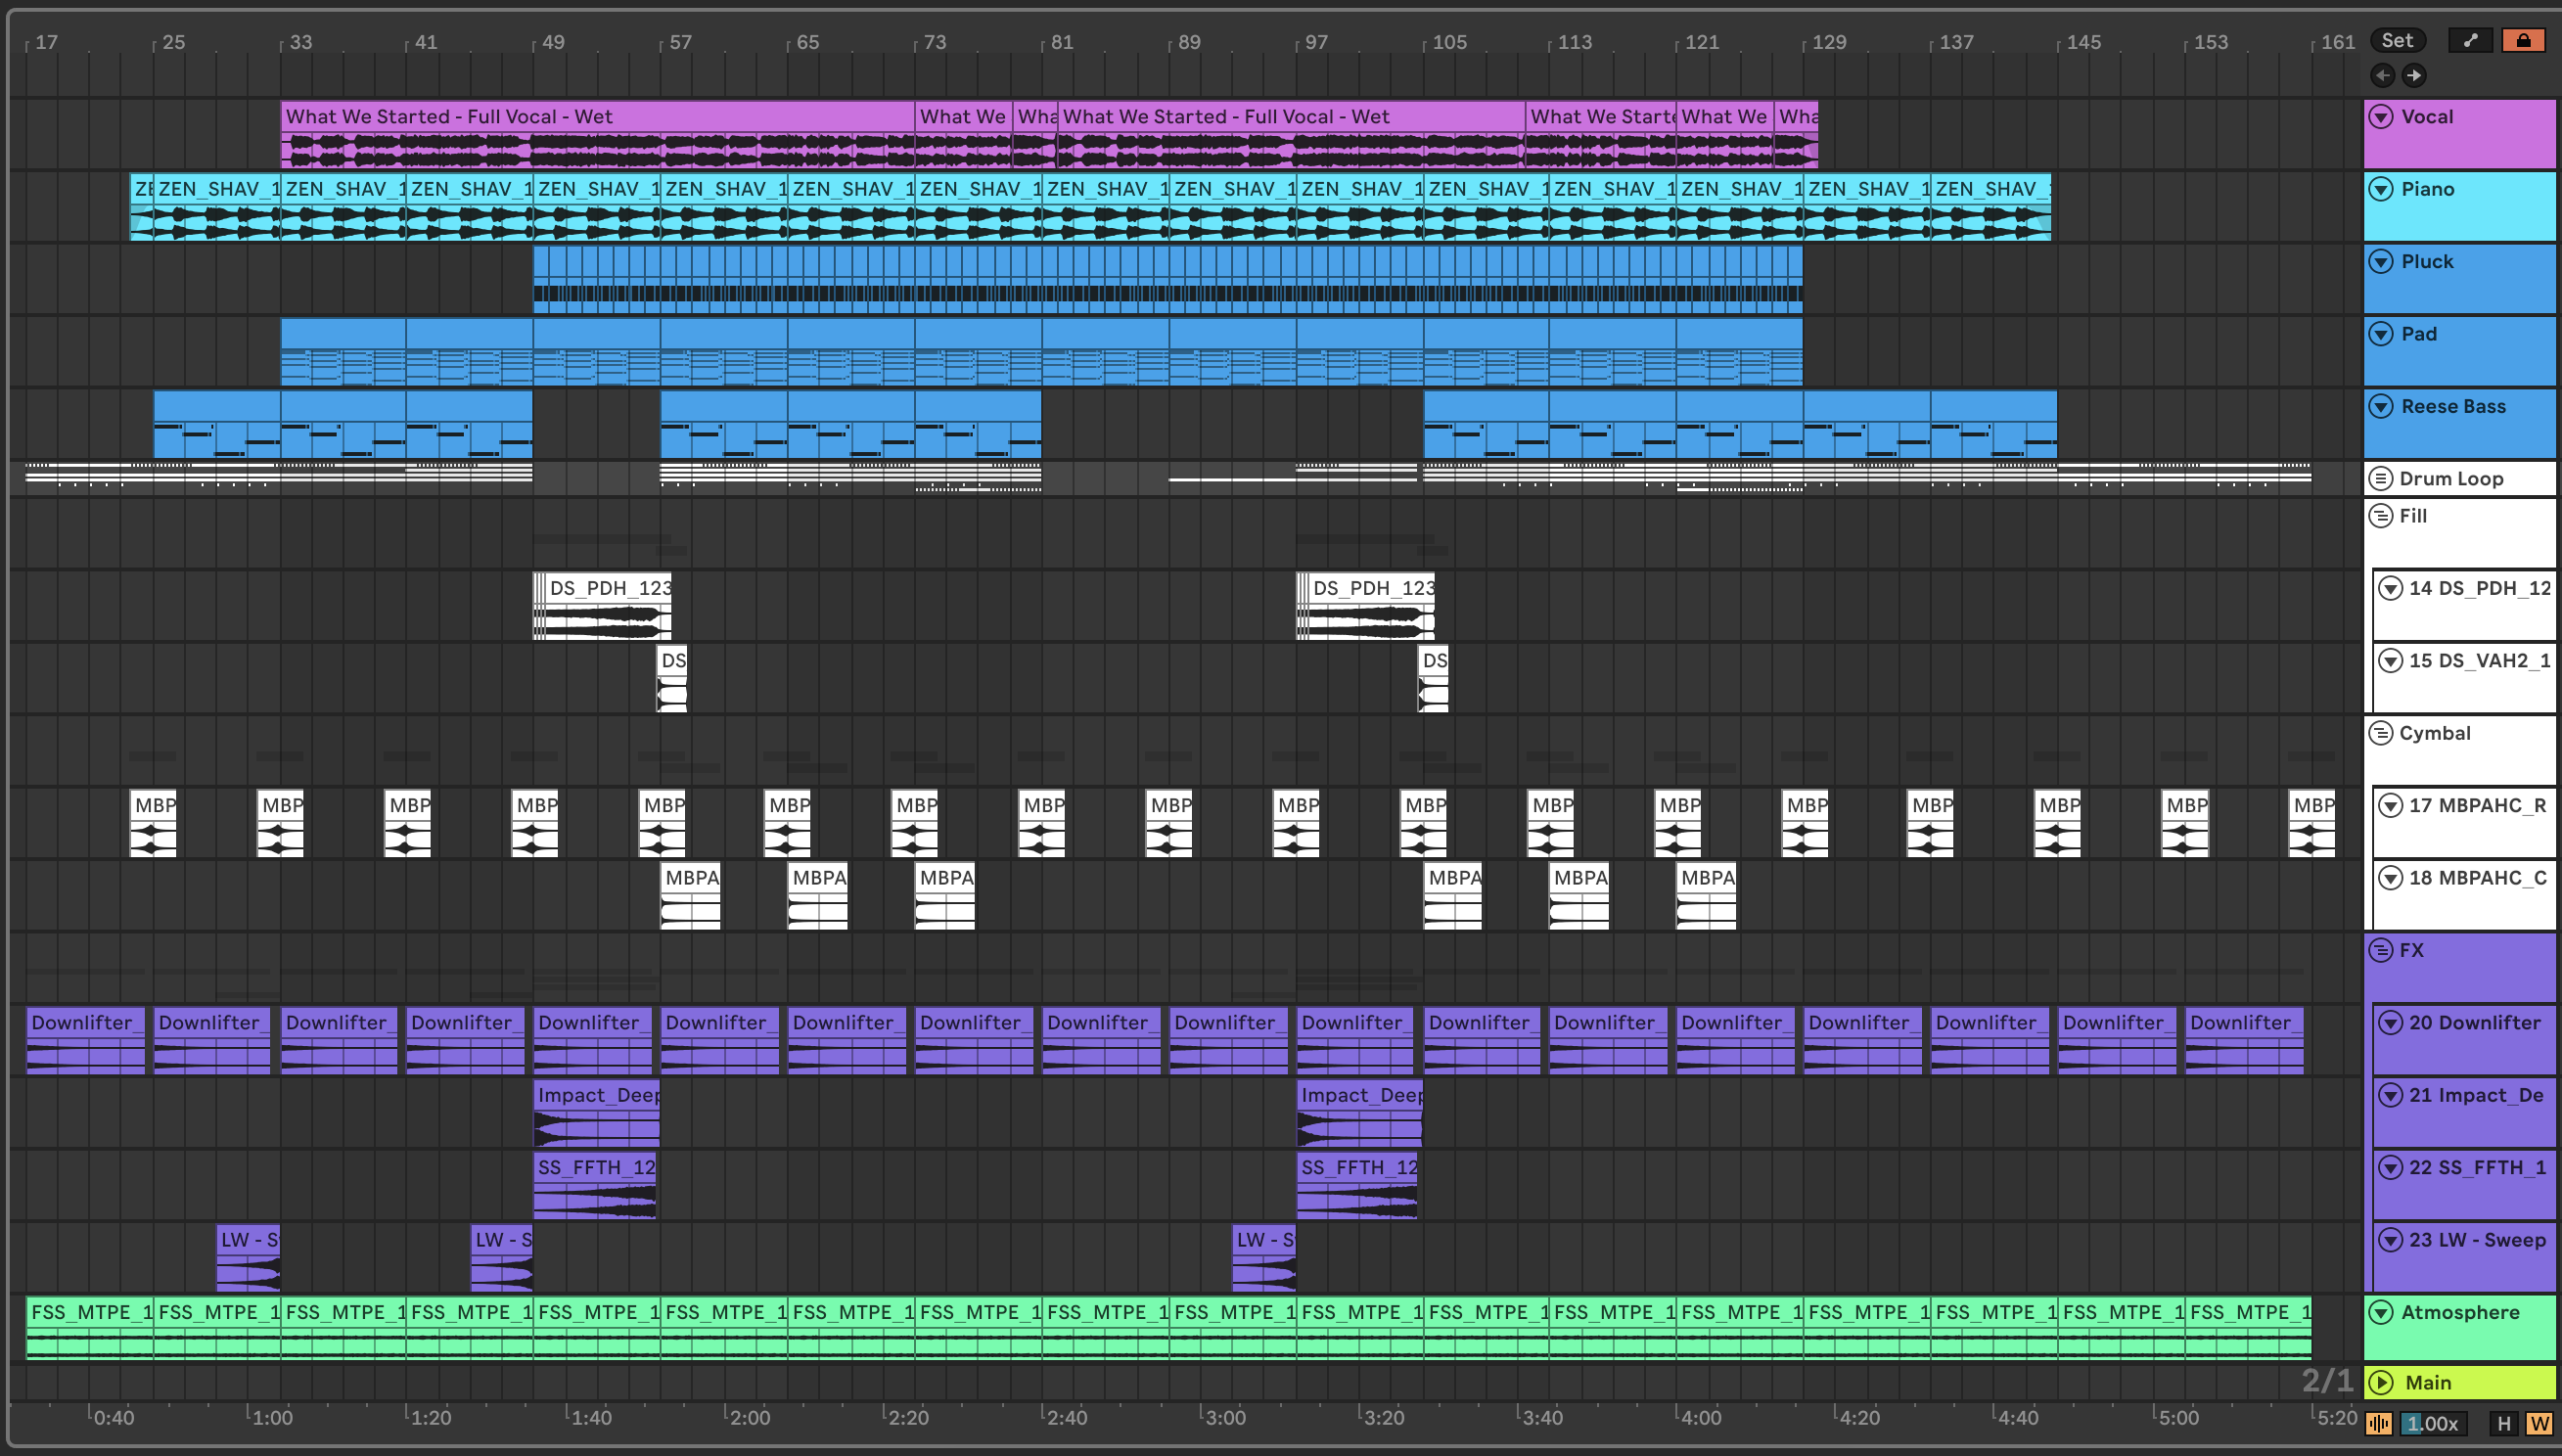
Task: Click the FX group fold icon
Action: (x=2380, y=950)
